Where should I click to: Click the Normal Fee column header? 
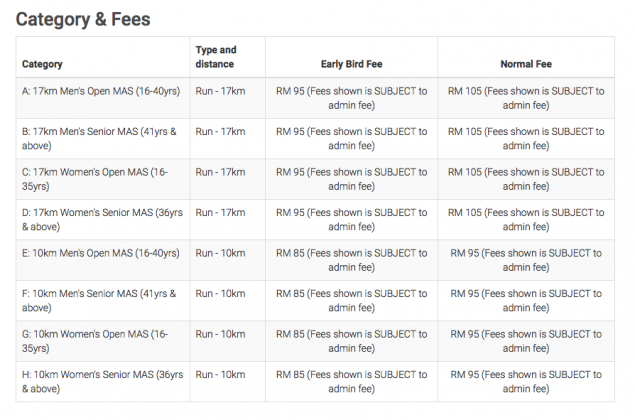pos(526,64)
